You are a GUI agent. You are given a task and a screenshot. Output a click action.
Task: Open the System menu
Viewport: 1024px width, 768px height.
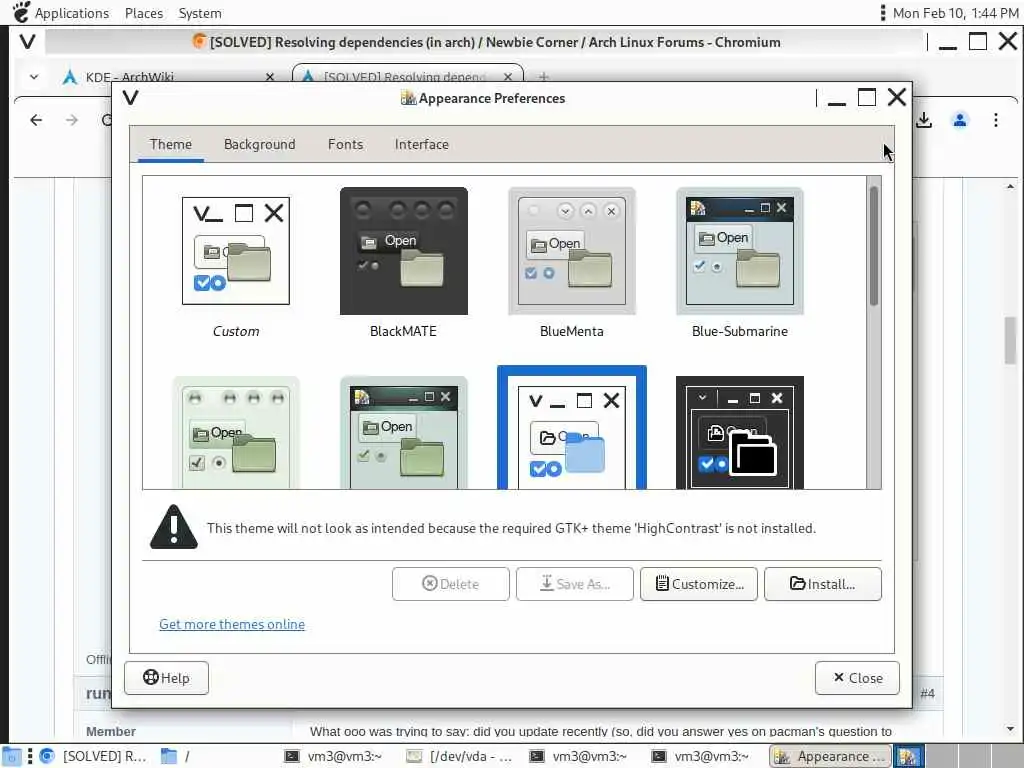[x=200, y=13]
